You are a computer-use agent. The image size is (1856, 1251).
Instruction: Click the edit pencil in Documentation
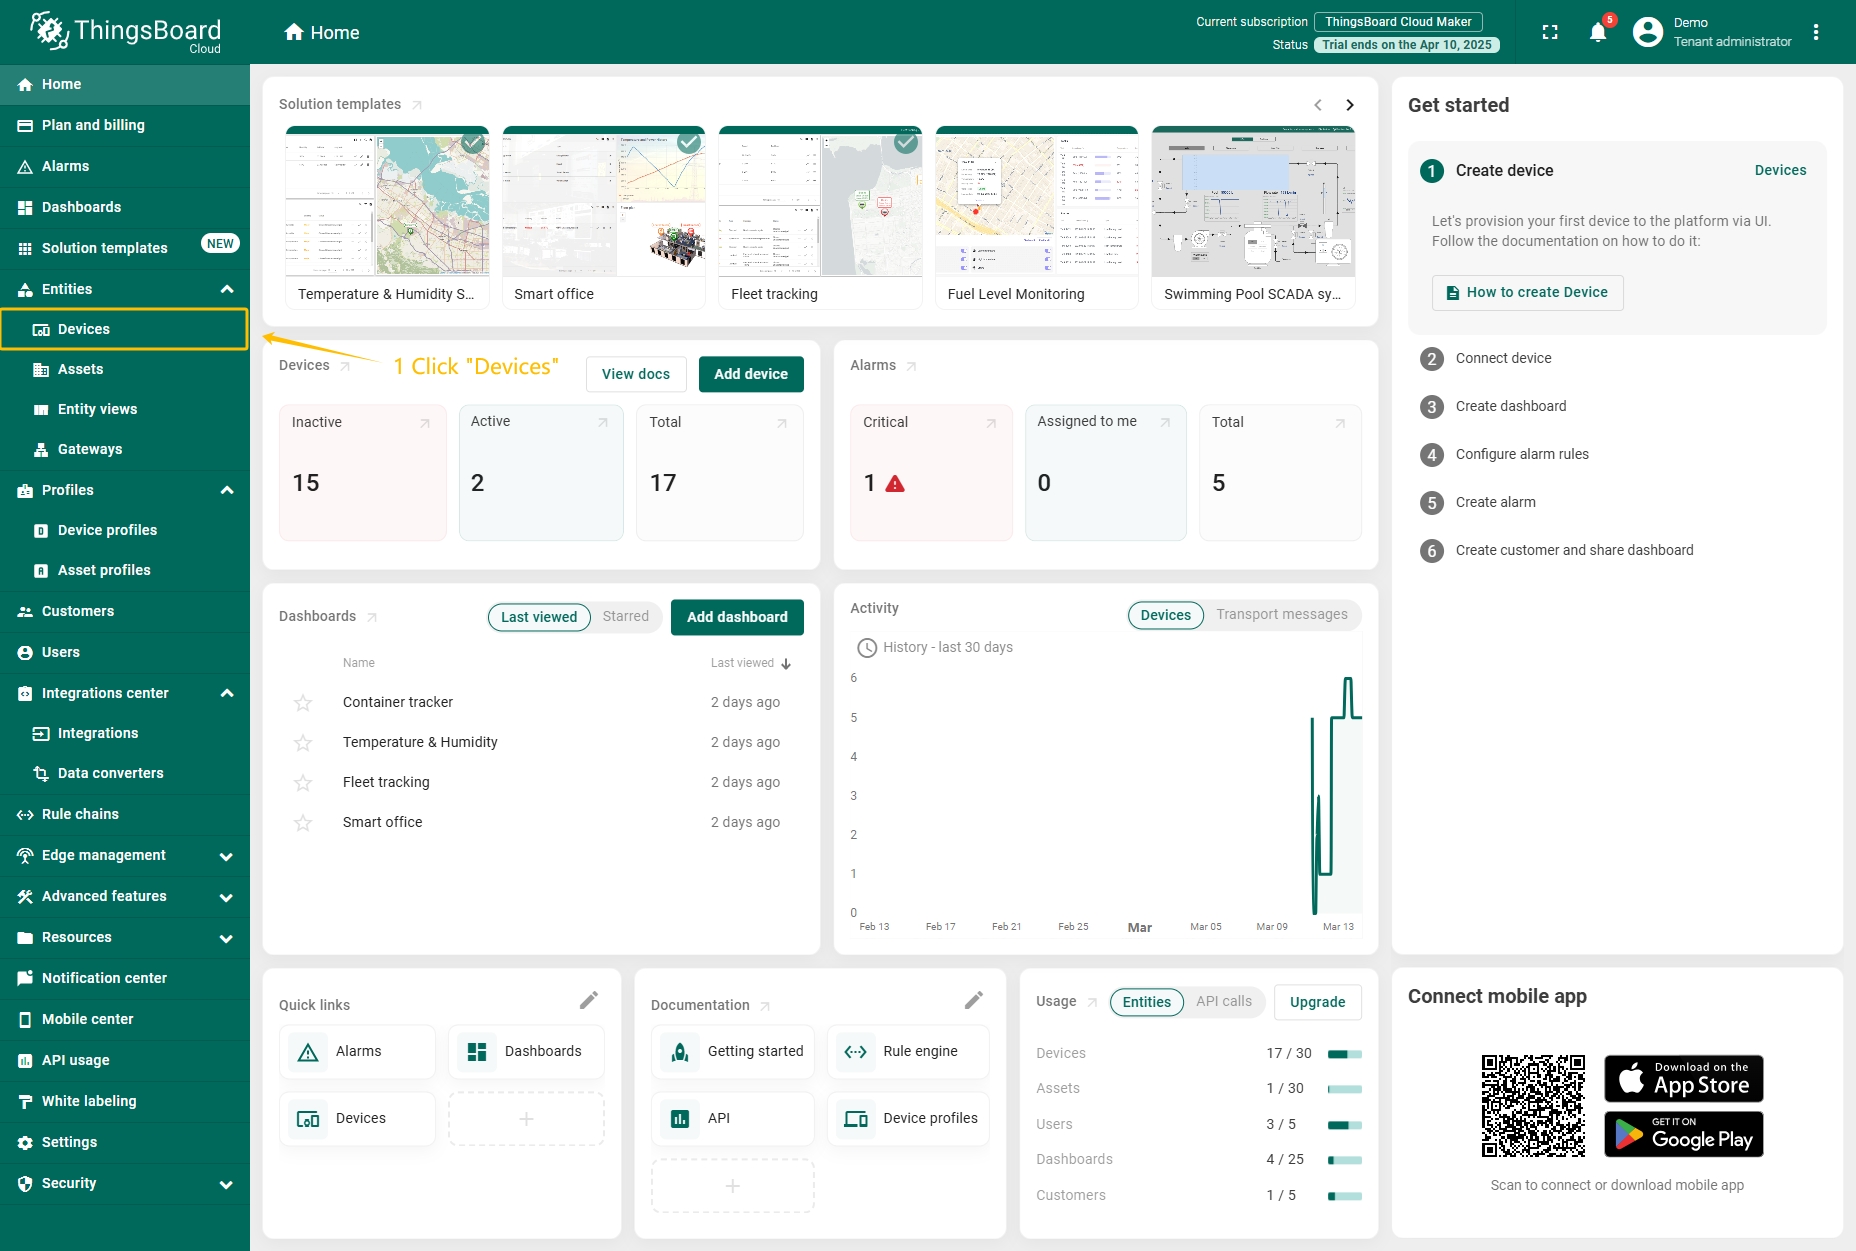point(973,1000)
